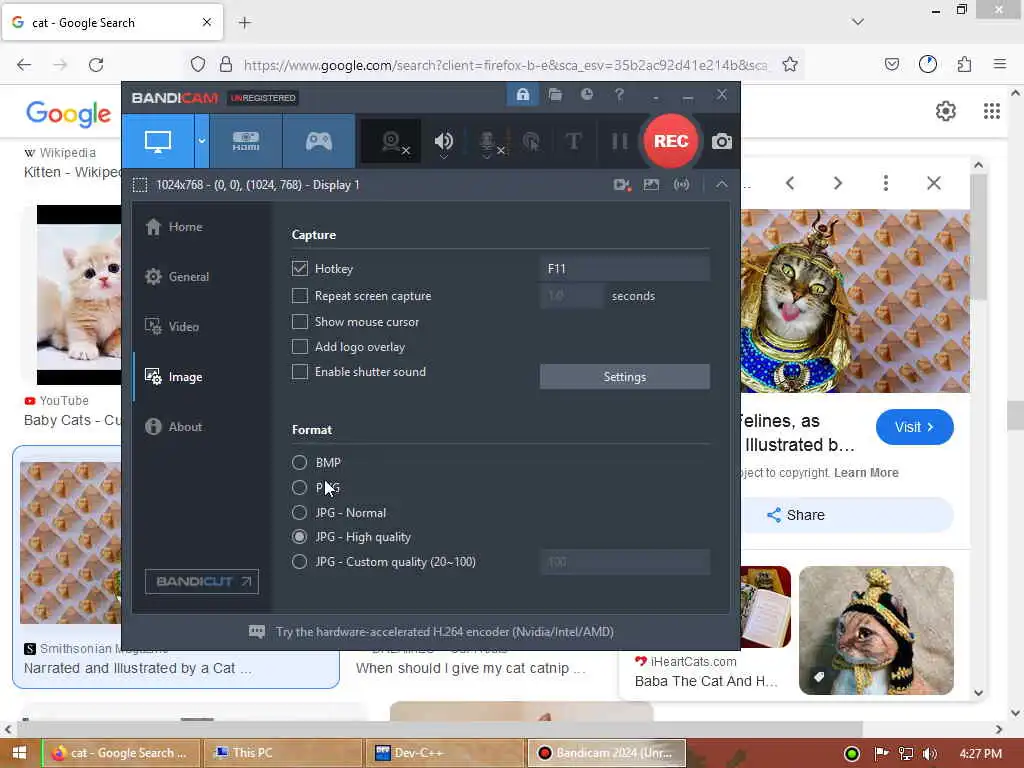This screenshot has height=768, width=1024.
Task: Toggle webcam overlay icon
Action: (x=391, y=141)
